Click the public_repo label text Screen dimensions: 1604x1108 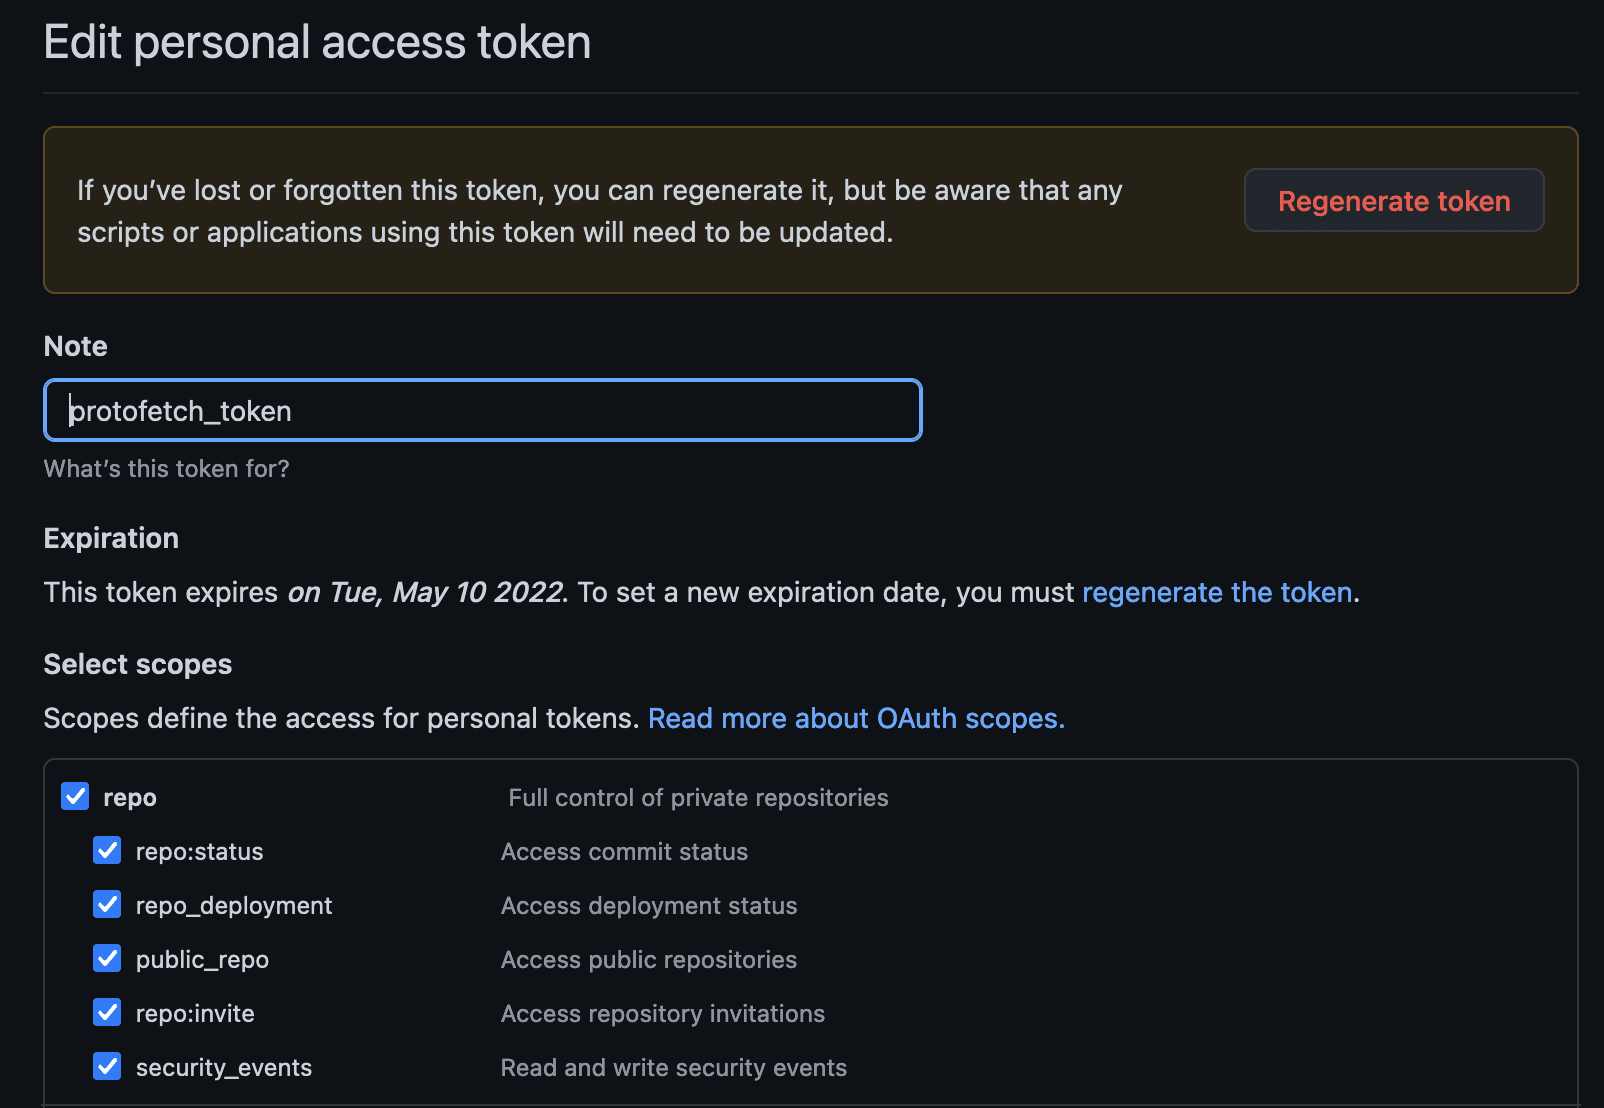click(203, 959)
